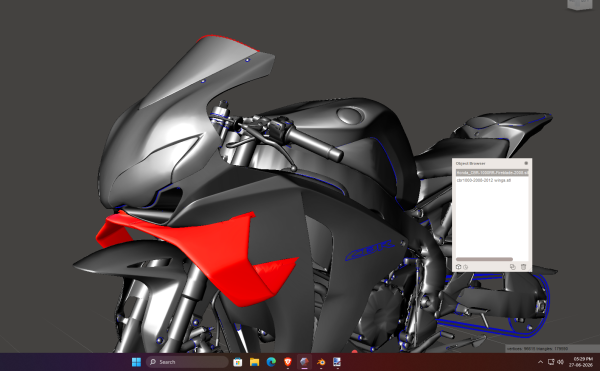Open the Windows Start menu
Image resolution: width=600 pixels, height=371 pixels.
pos(136,362)
